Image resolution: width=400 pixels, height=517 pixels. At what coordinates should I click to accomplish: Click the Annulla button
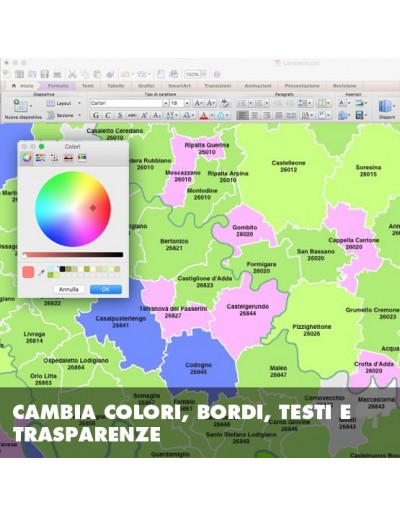69,289
